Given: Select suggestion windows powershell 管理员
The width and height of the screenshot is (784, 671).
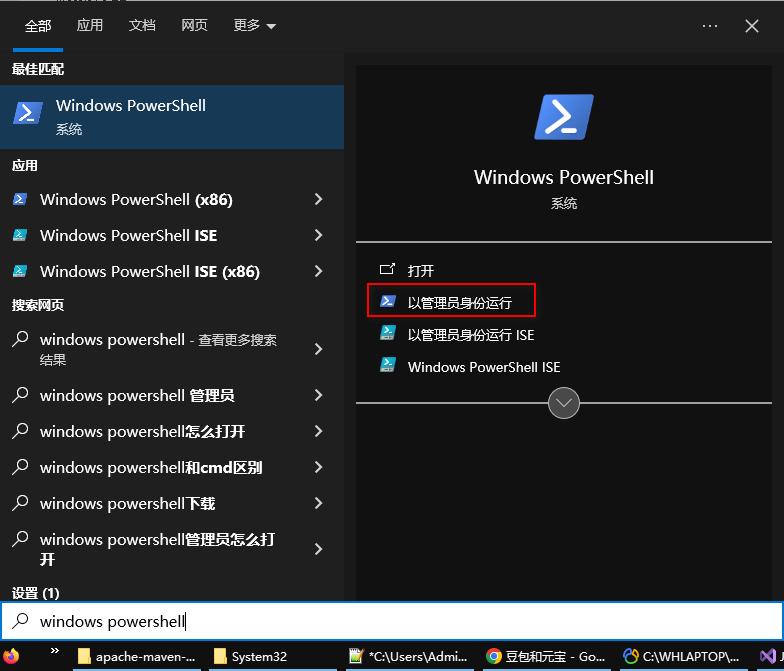Looking at the screenshot, I should (150, 396).
